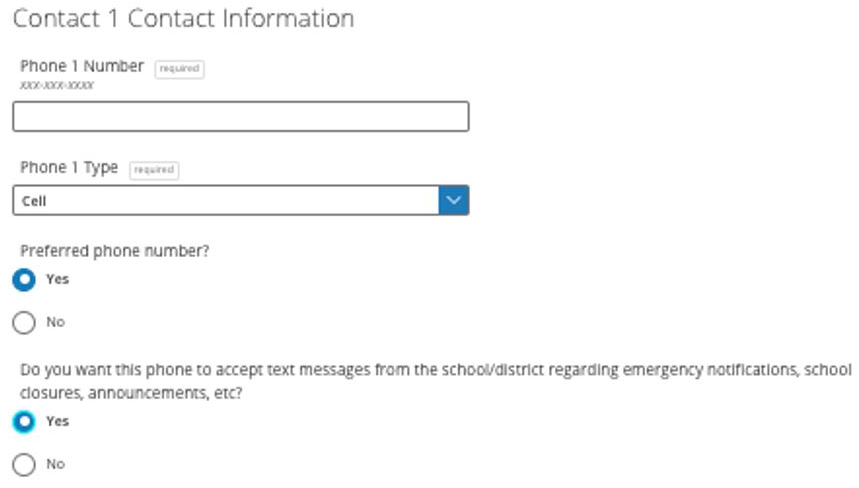The width and height of the screenshot is (859, 488).
Task: Select Yes radio for accepting text messages
Action: coord(24,422)
